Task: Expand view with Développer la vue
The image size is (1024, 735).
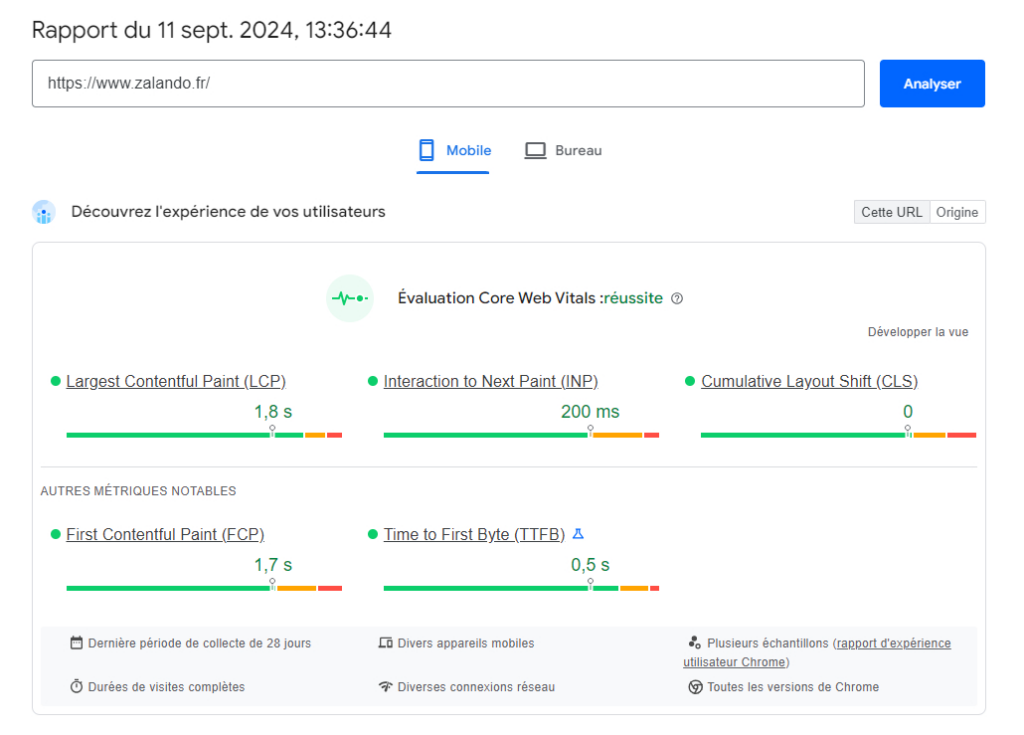Action: (x=917, y=332)
